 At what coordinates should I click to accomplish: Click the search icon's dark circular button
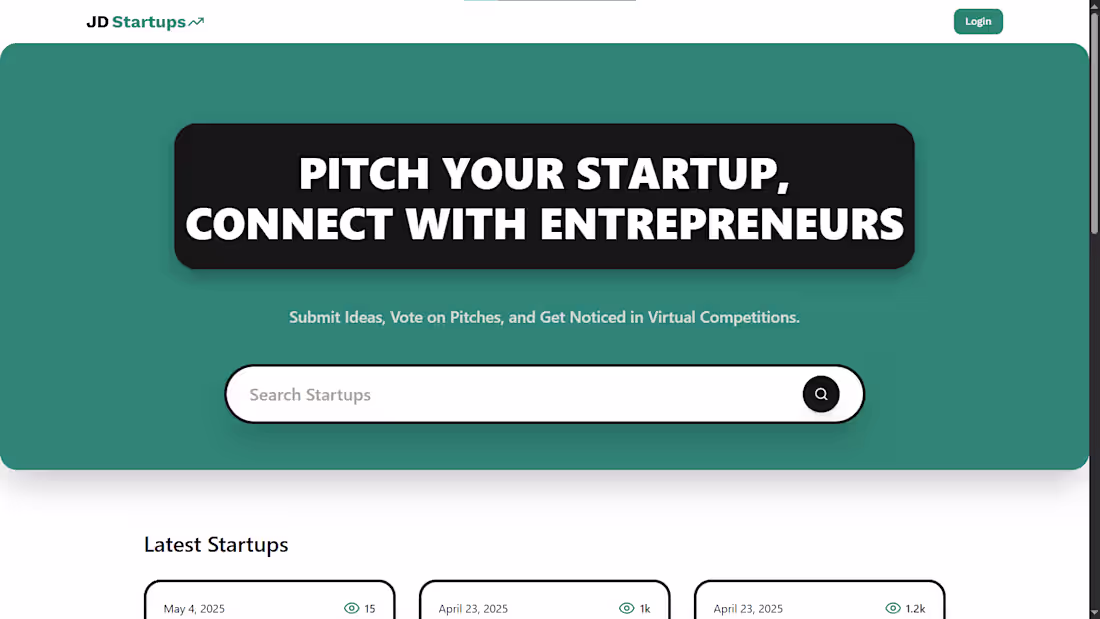click(x=820, y=394)
